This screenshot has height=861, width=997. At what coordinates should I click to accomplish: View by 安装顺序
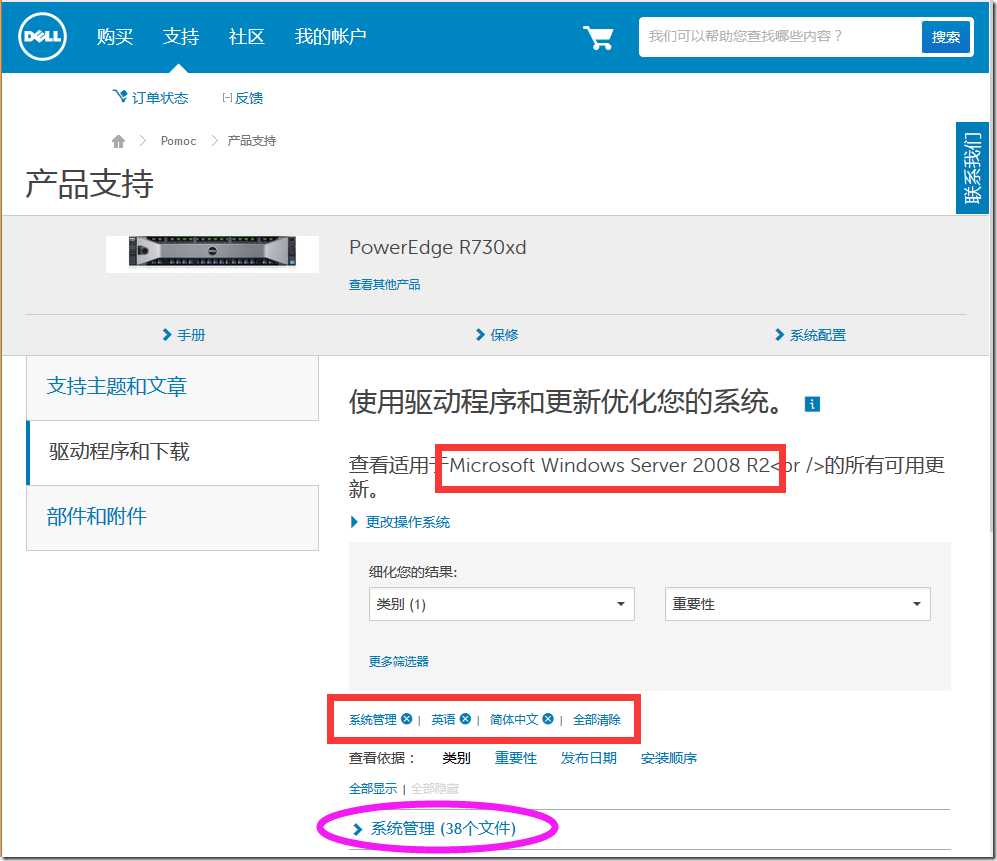[669, 758]
